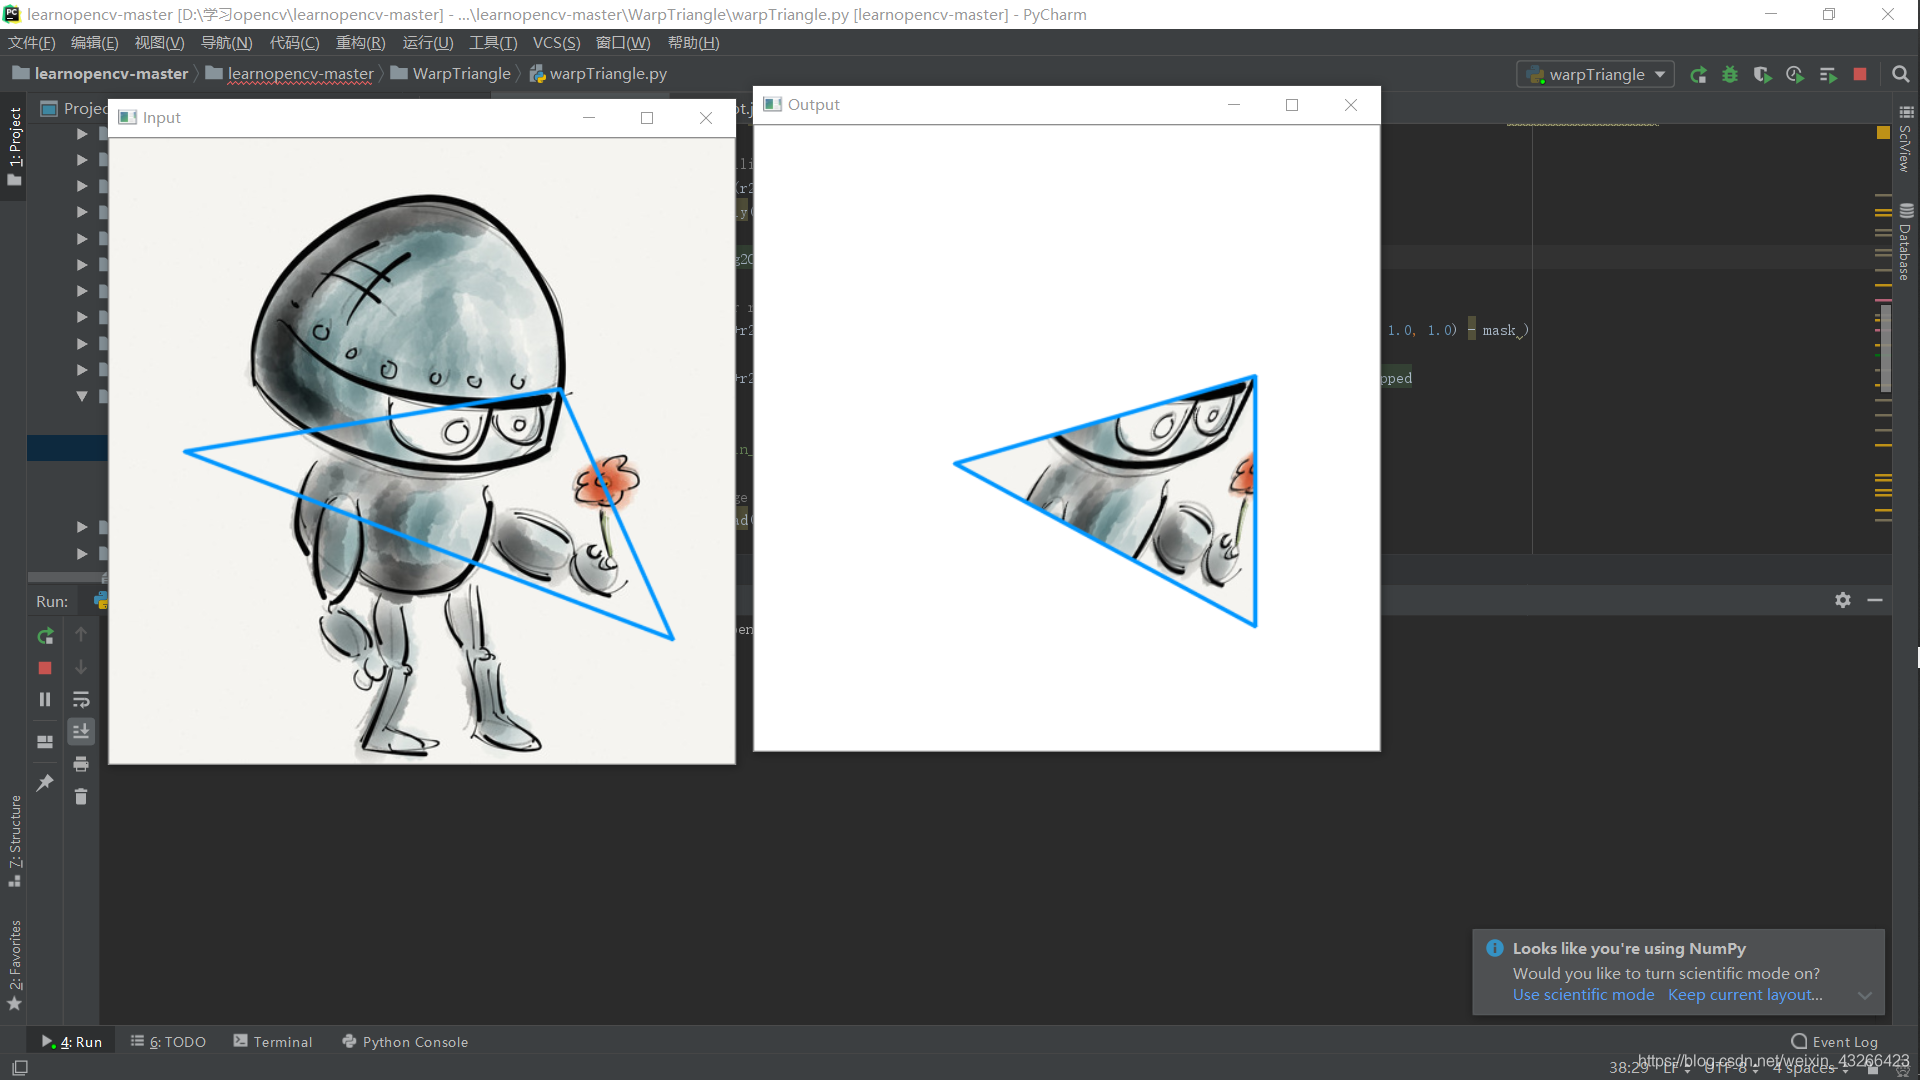The width and height of the screenshot is (1920, 1080).
Task: Expand the NumPy notification chevron
Action: point(1865,995)
